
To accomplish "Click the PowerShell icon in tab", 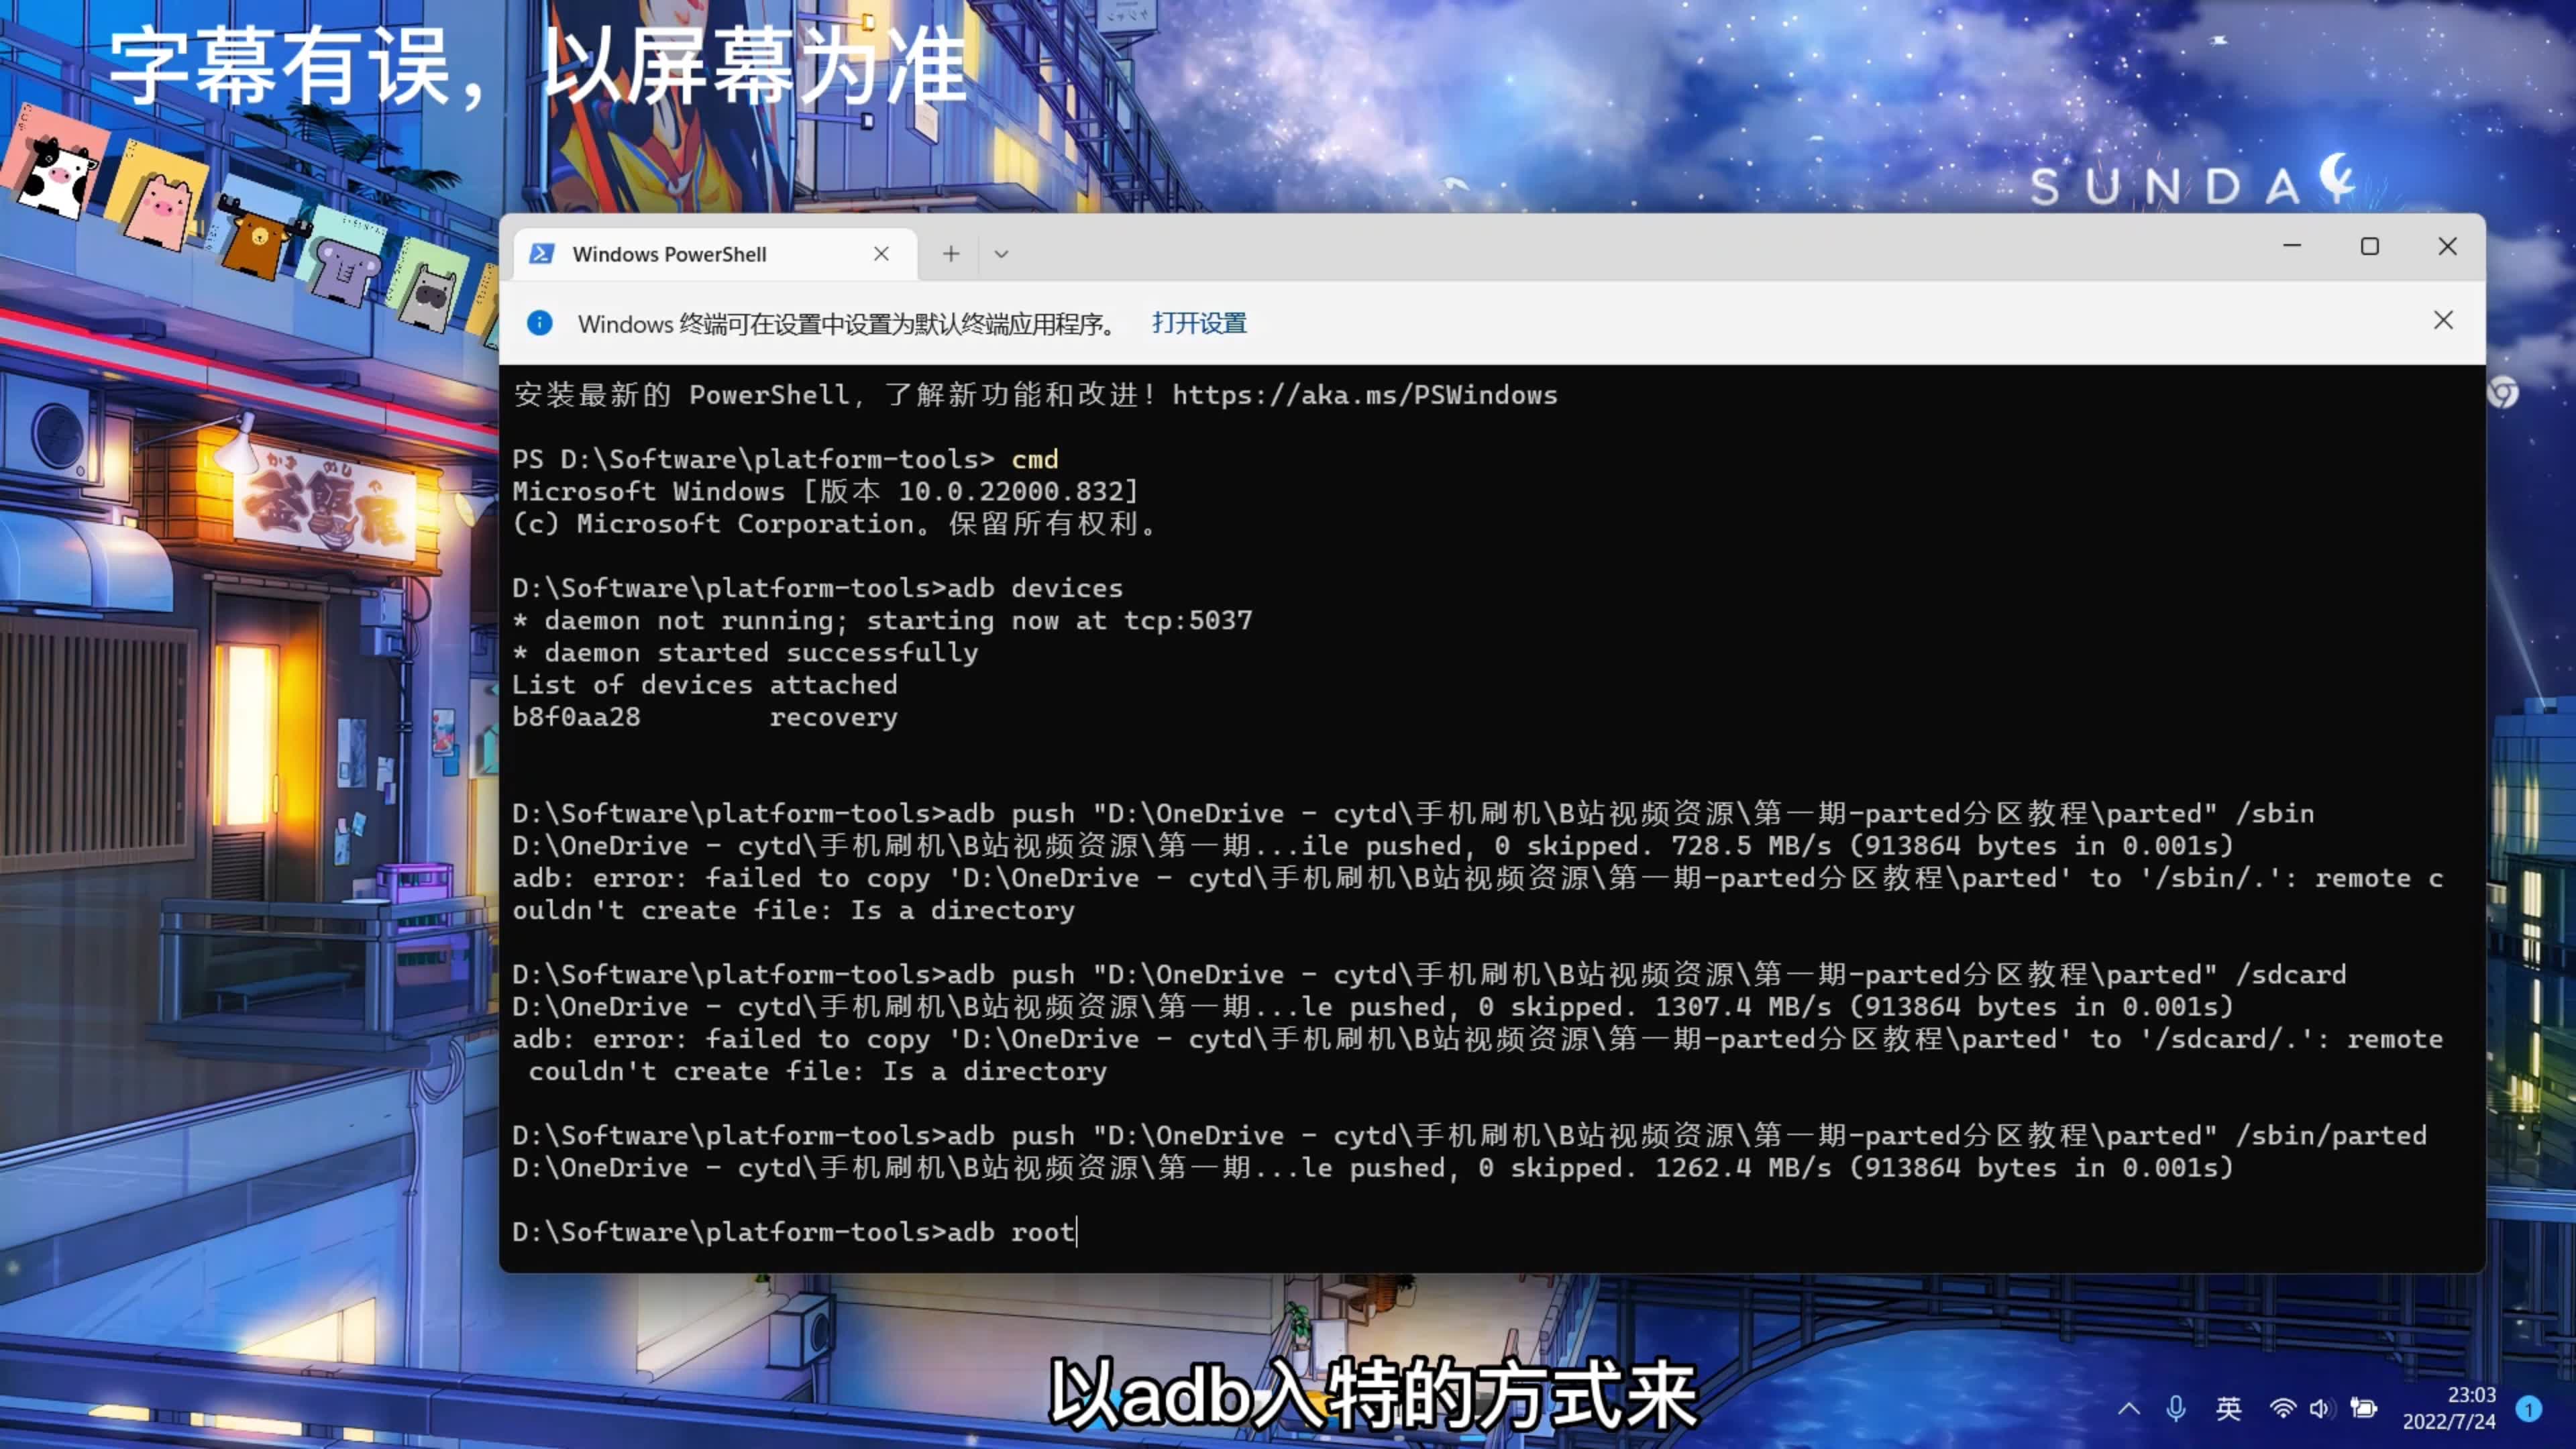I will (x=541, y=254).
